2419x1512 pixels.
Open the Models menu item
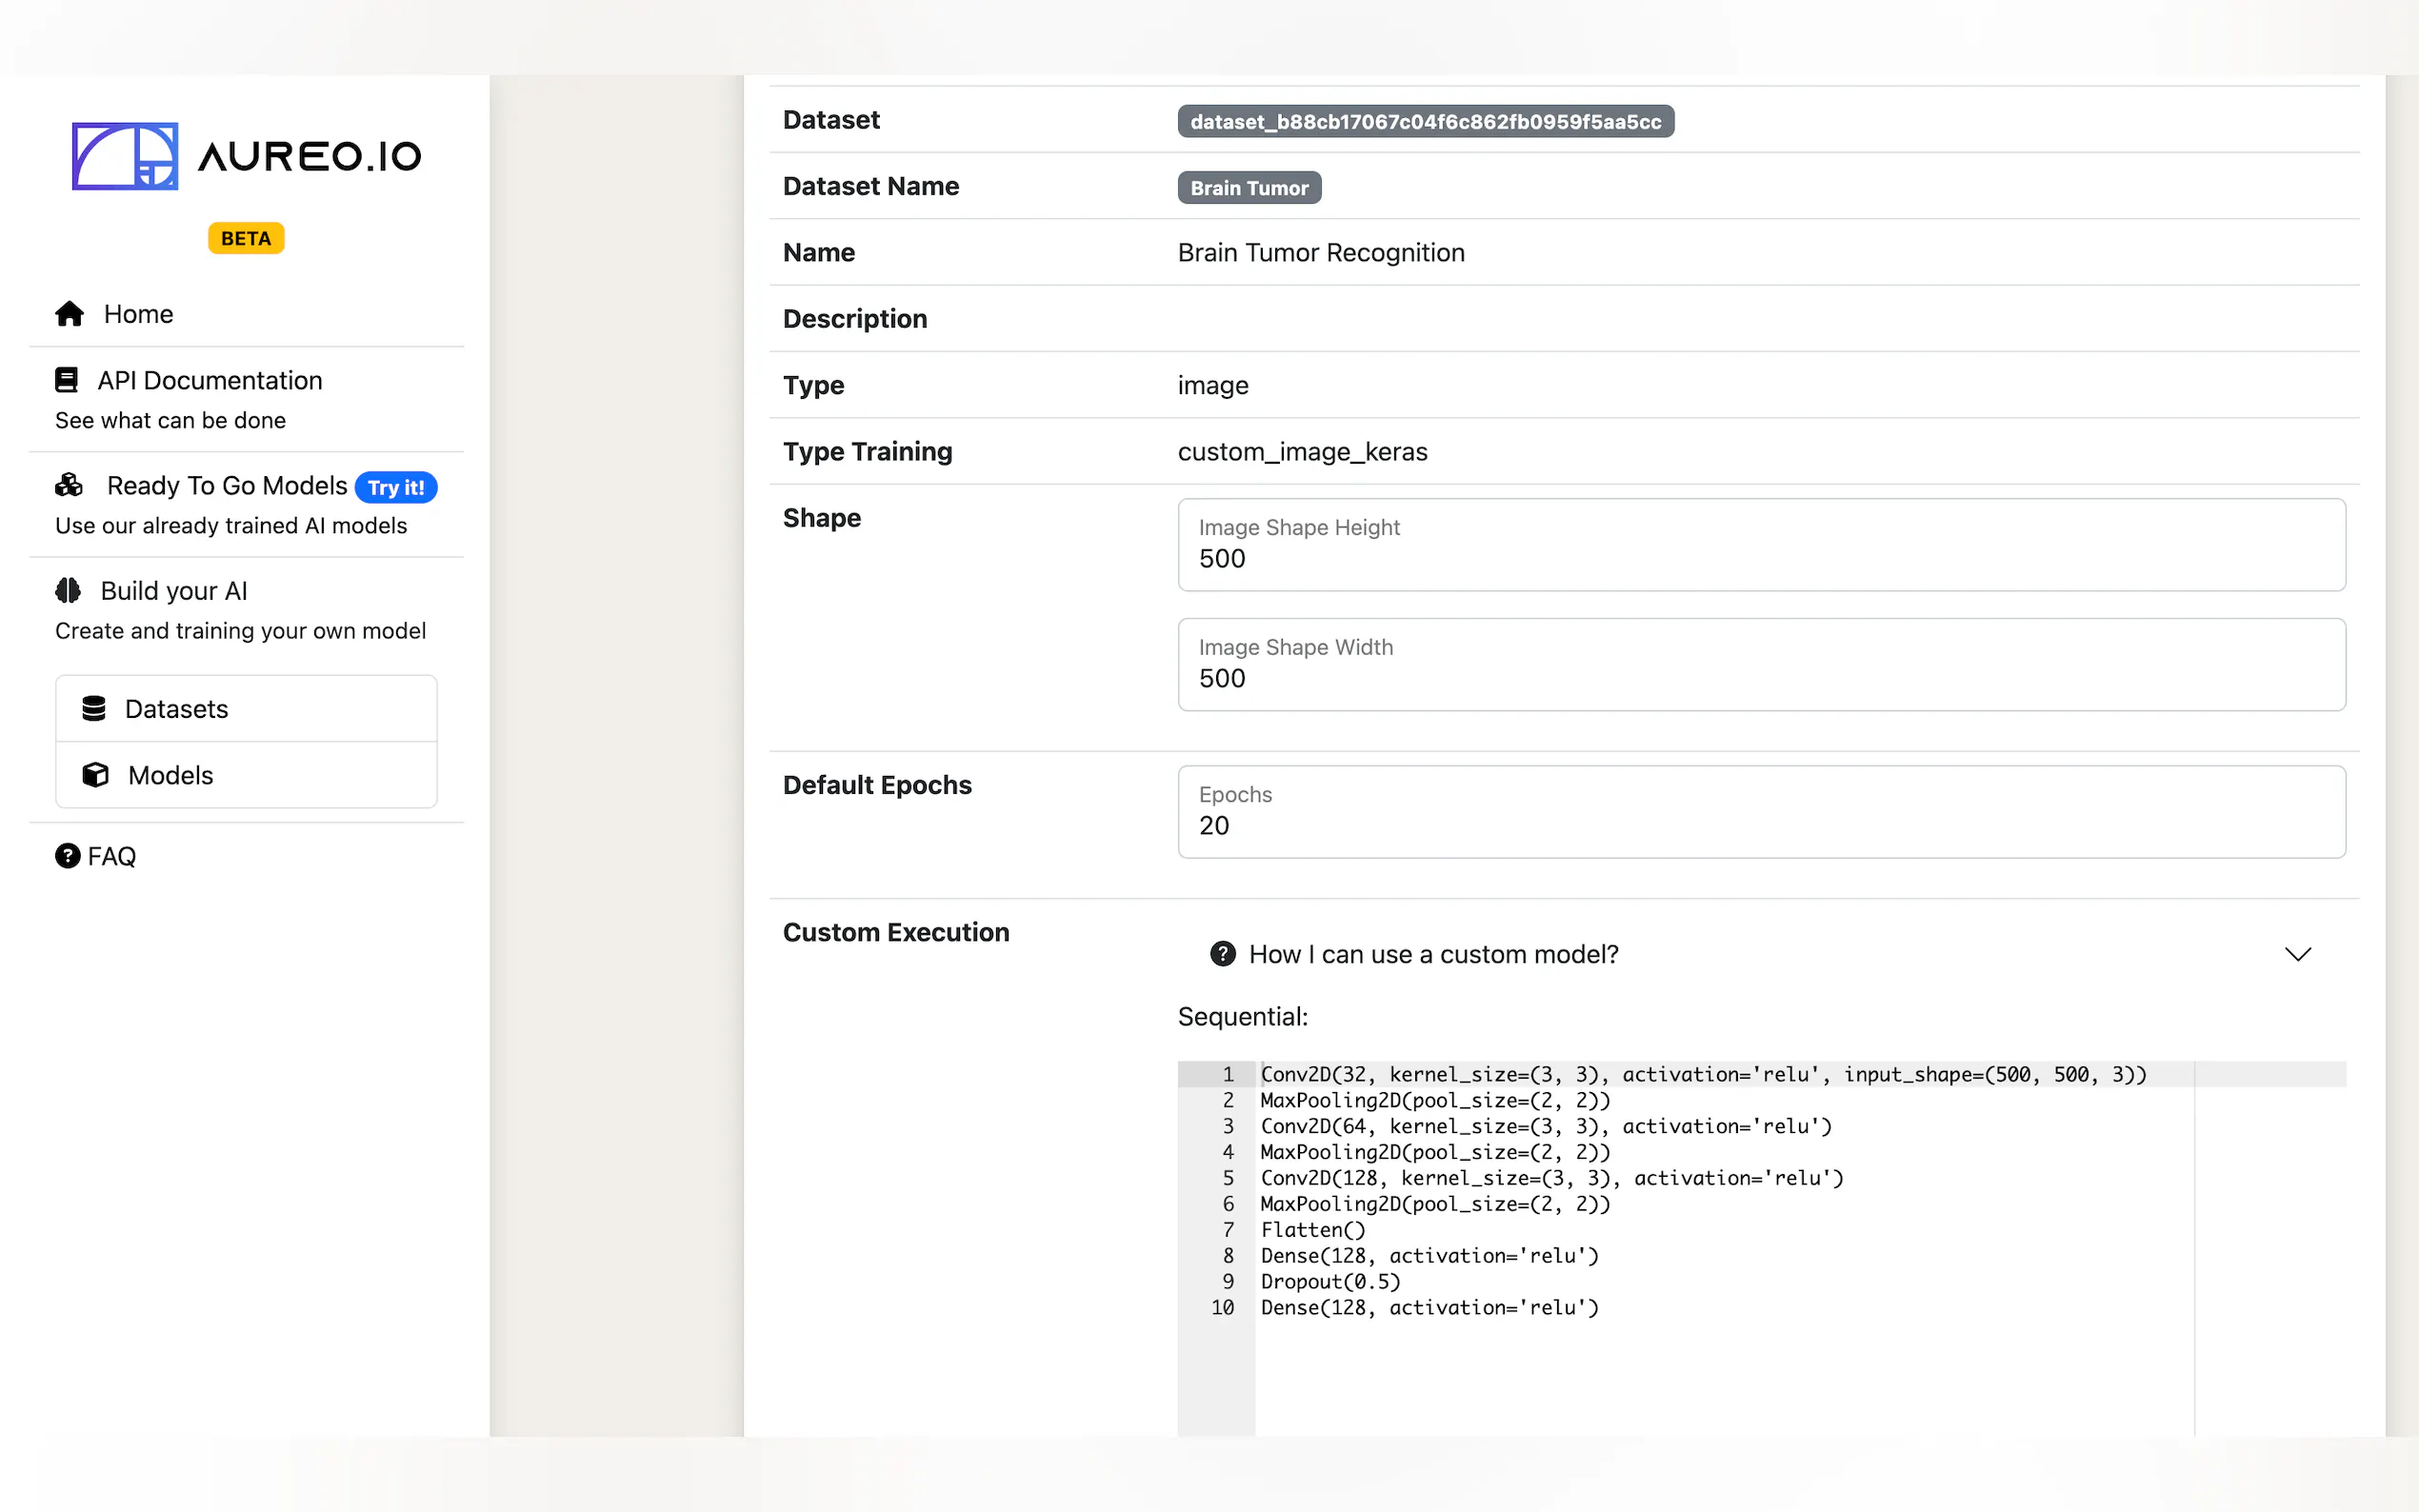pos(171,775)
